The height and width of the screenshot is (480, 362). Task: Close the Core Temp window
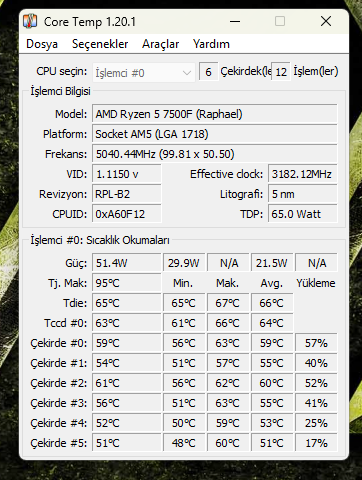[326, 21]
